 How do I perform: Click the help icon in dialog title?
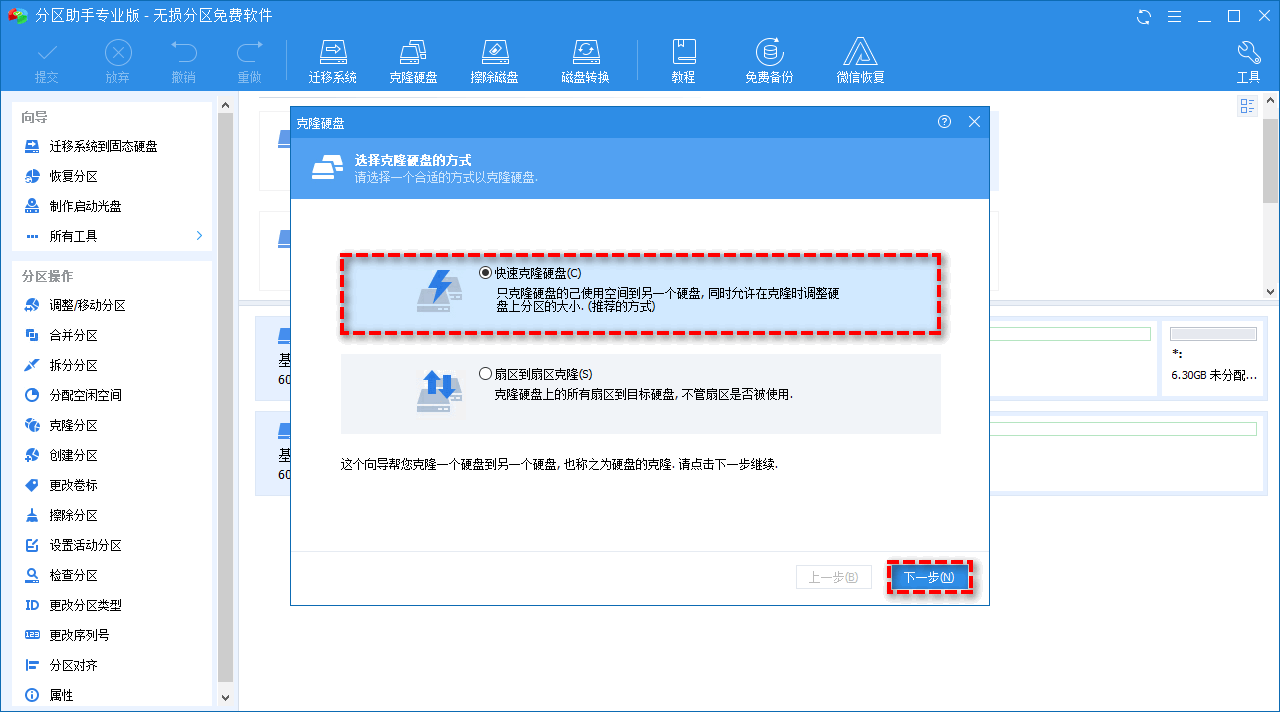coord(944,122)
